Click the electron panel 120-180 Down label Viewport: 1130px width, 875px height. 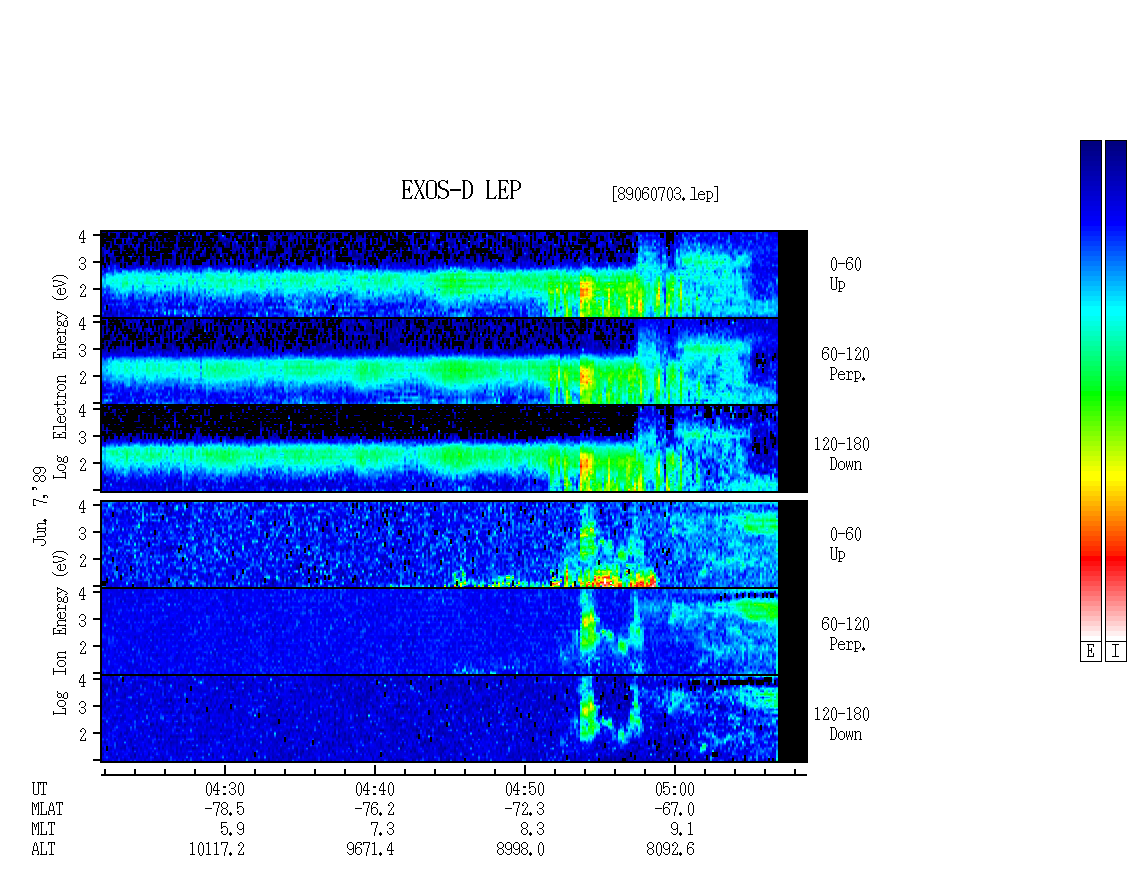pyautogui.click(x=842, y=454)
